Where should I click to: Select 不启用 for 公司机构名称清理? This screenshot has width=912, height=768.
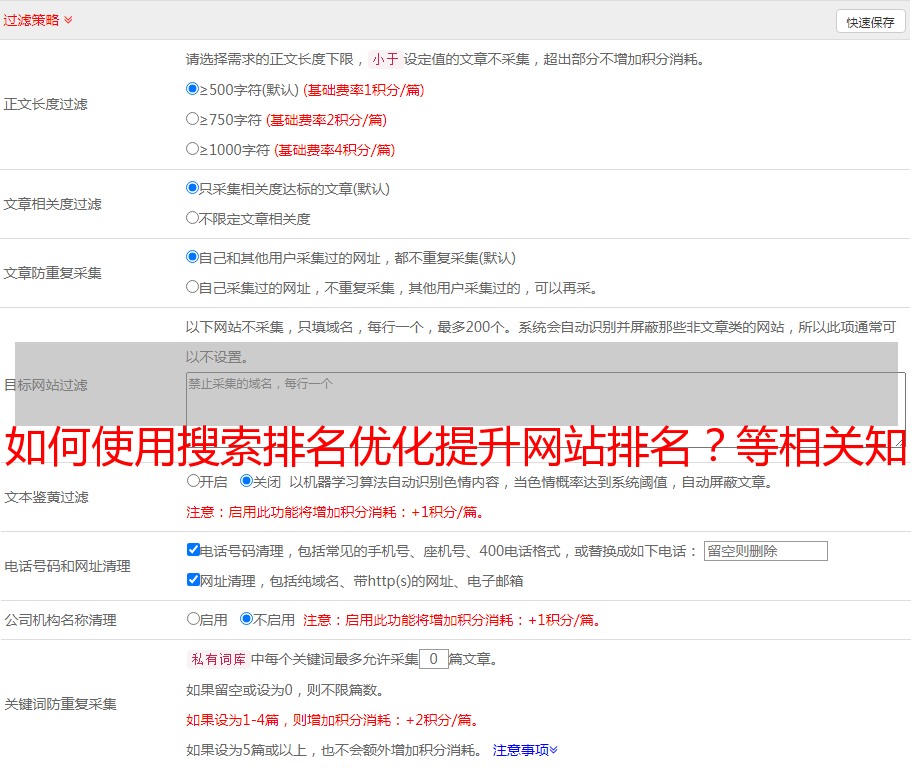tap(247, 619)
